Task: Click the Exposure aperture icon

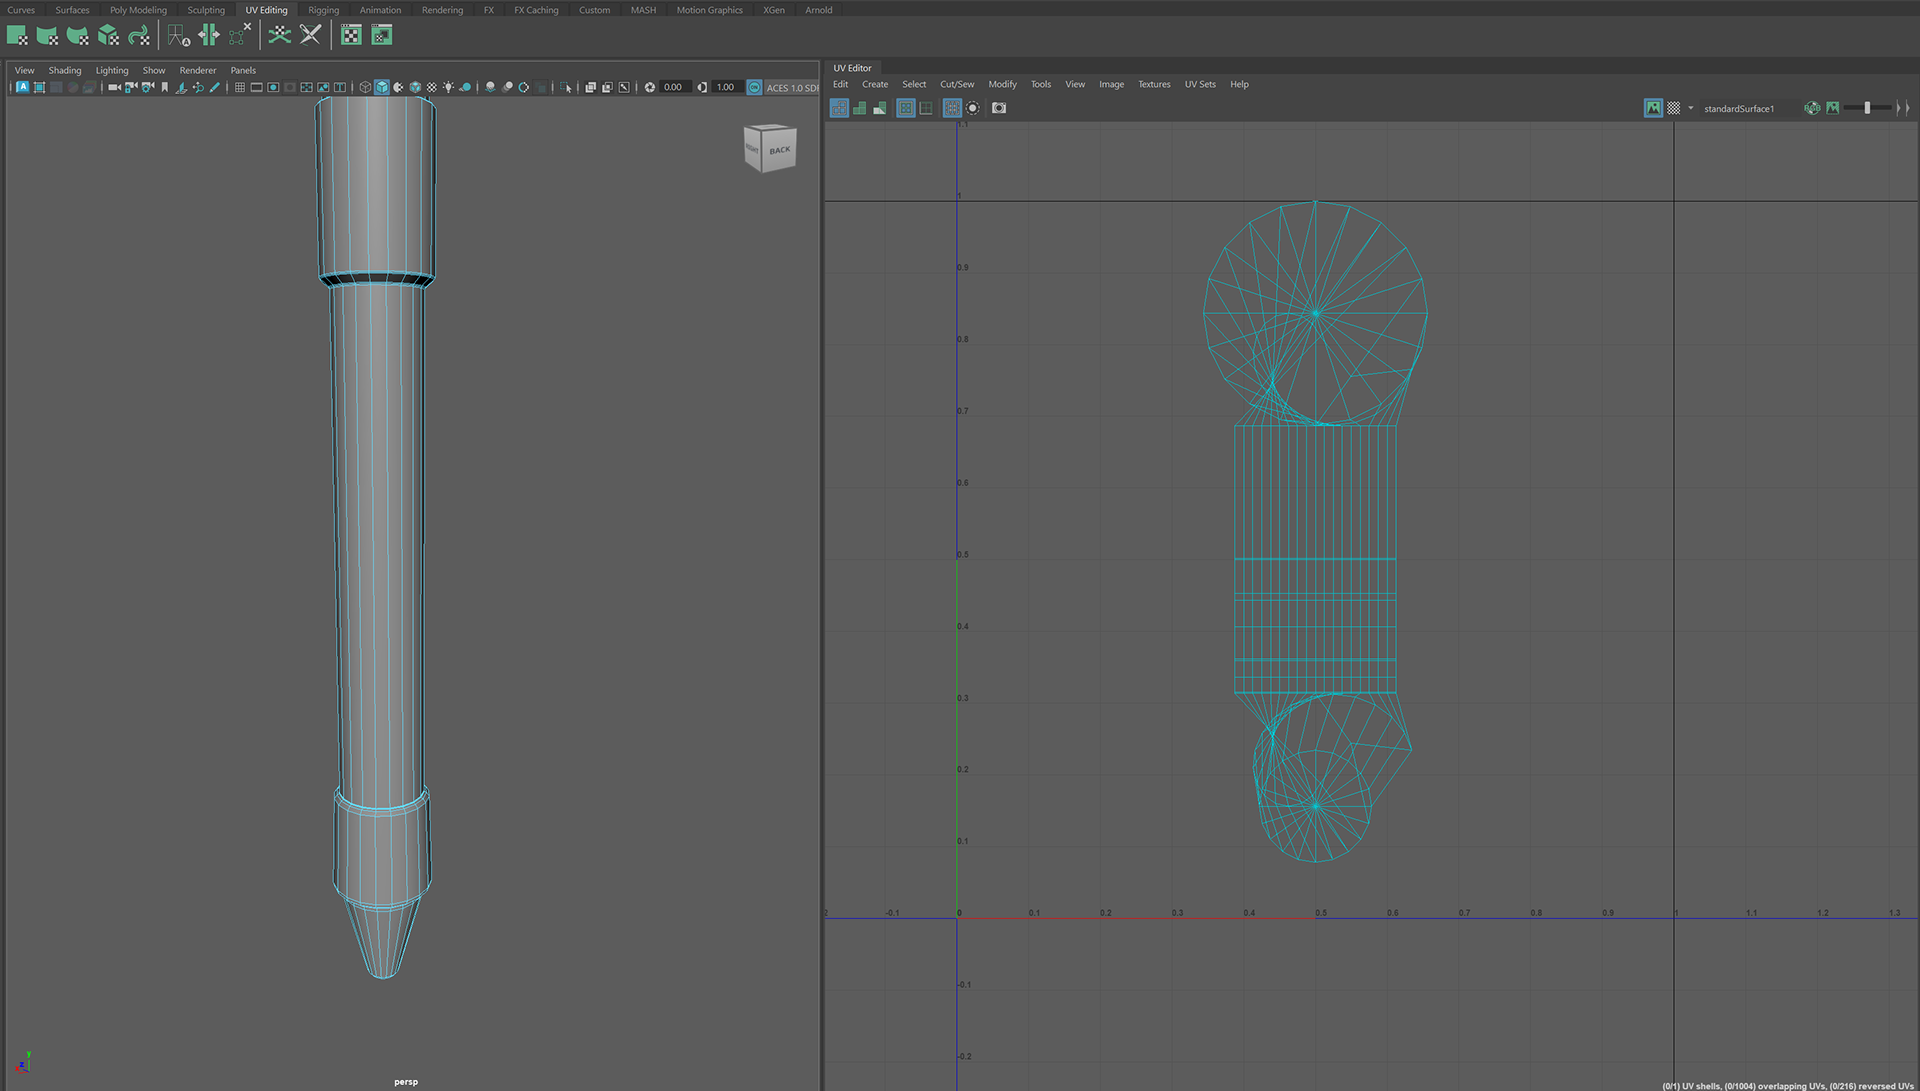Action: (650, 87)
